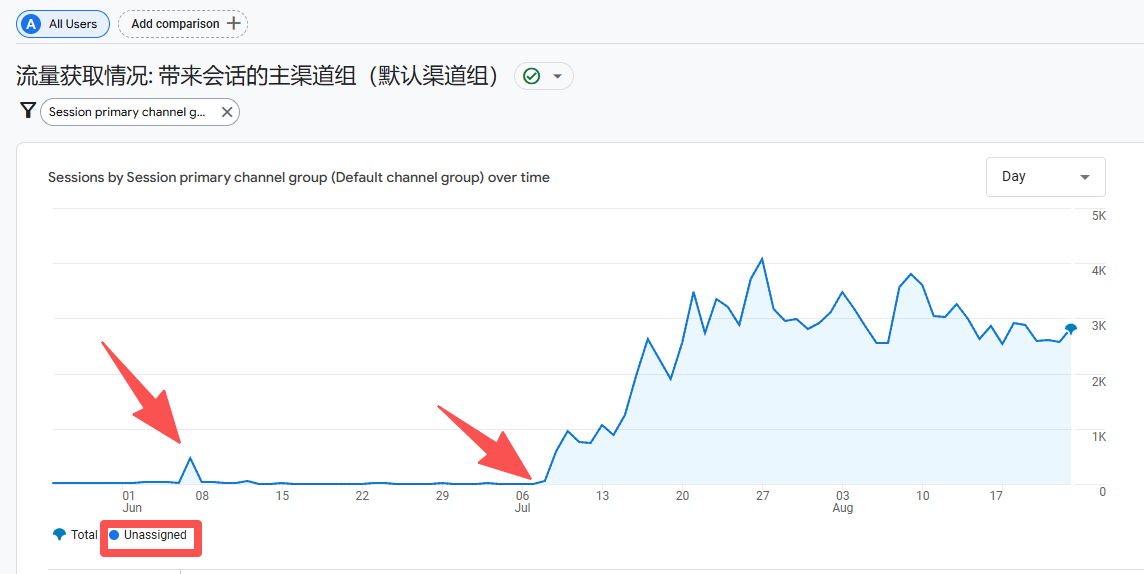The height and width of the screenshot is (574, 1144).
Task: Select the All Users segment chip
Action: (x=63, y=23)
